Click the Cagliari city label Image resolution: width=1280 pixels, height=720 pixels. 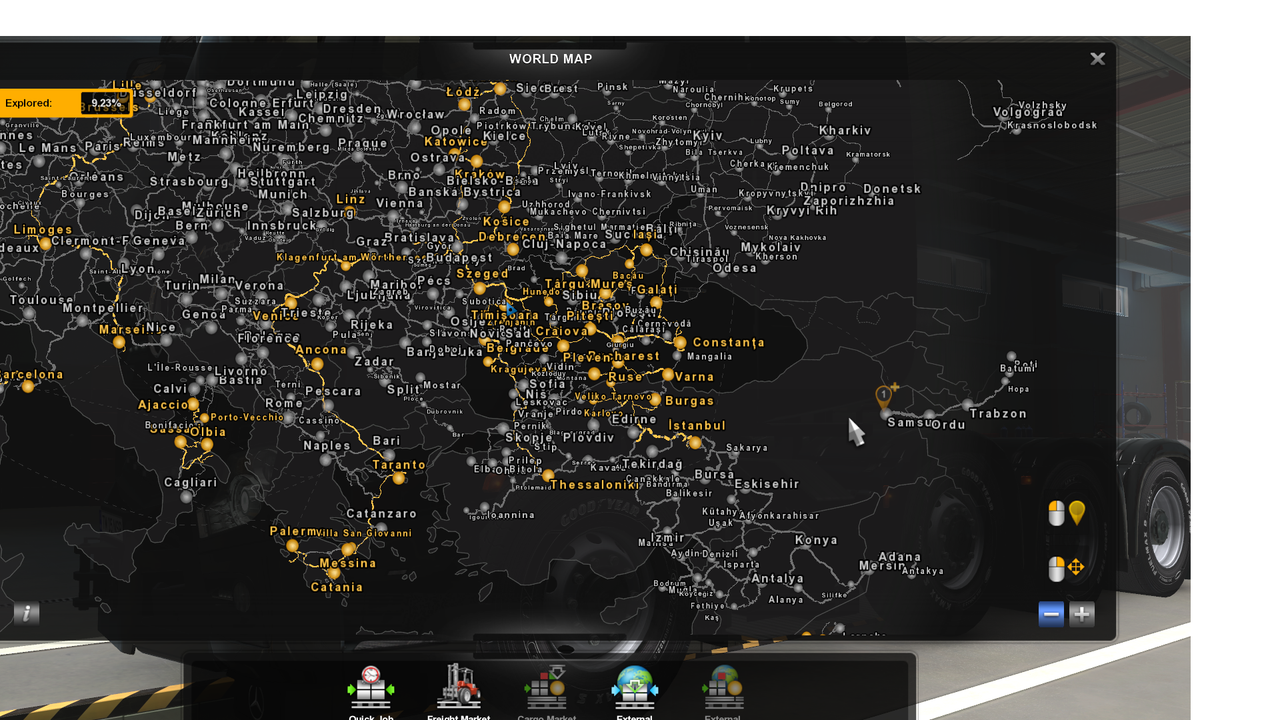click(x=191, y=482)
